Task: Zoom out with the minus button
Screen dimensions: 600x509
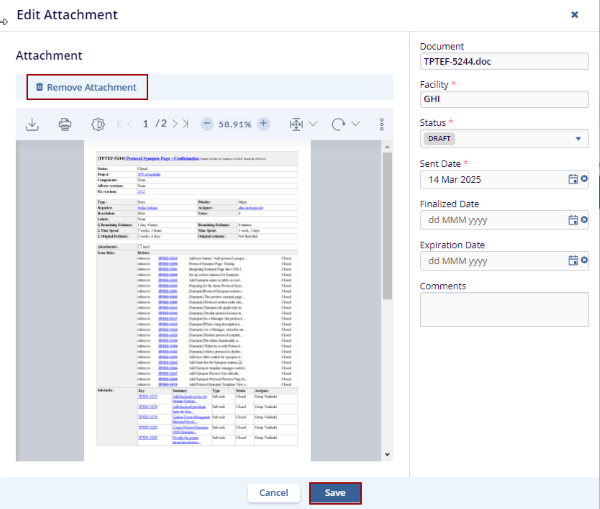Action: coord(207,124)
